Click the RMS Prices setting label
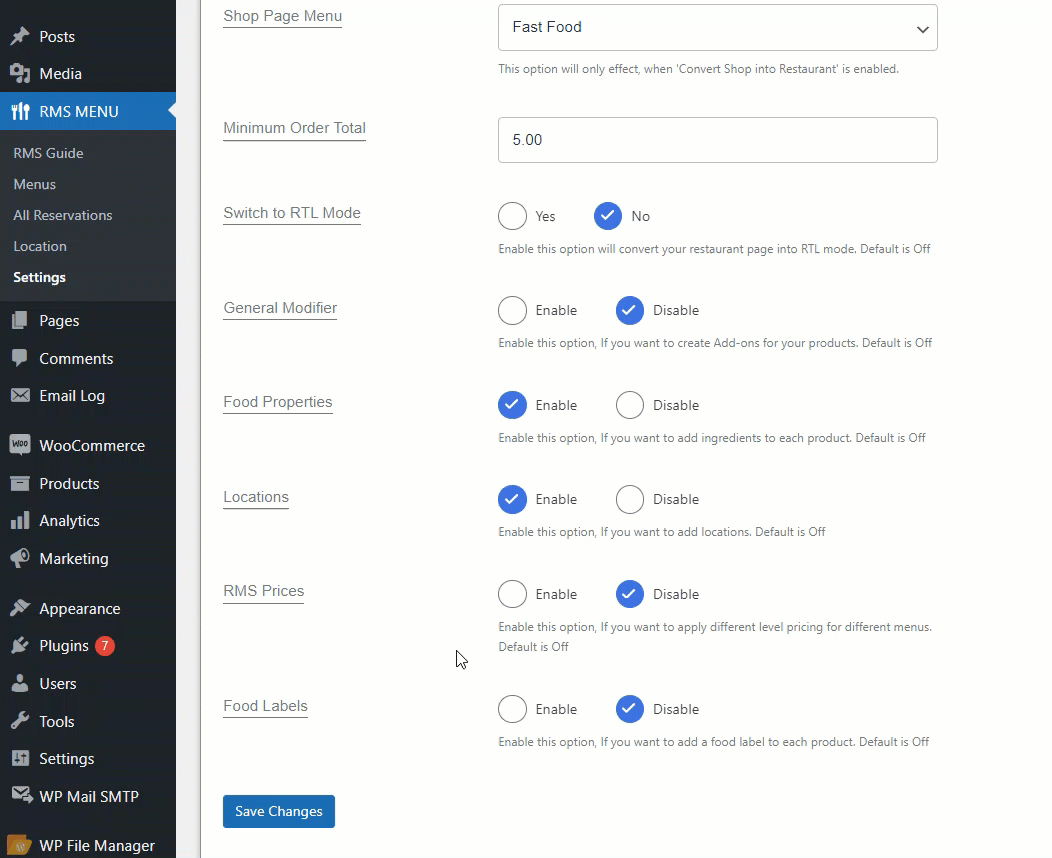This screenshot has width=1052, height=858. click(x=264, y=591)
